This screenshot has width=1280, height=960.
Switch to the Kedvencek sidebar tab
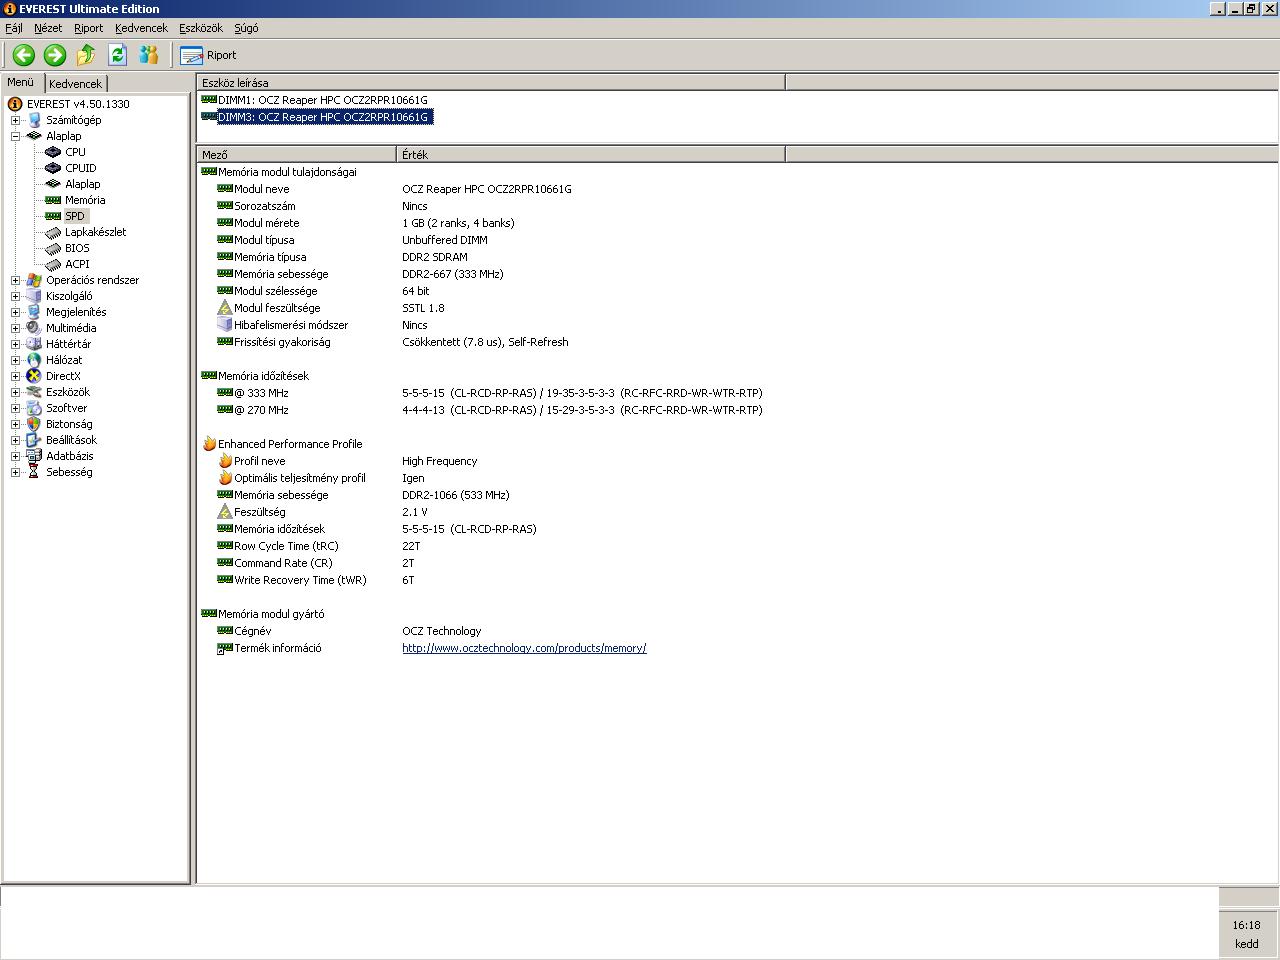click(75, 84)
